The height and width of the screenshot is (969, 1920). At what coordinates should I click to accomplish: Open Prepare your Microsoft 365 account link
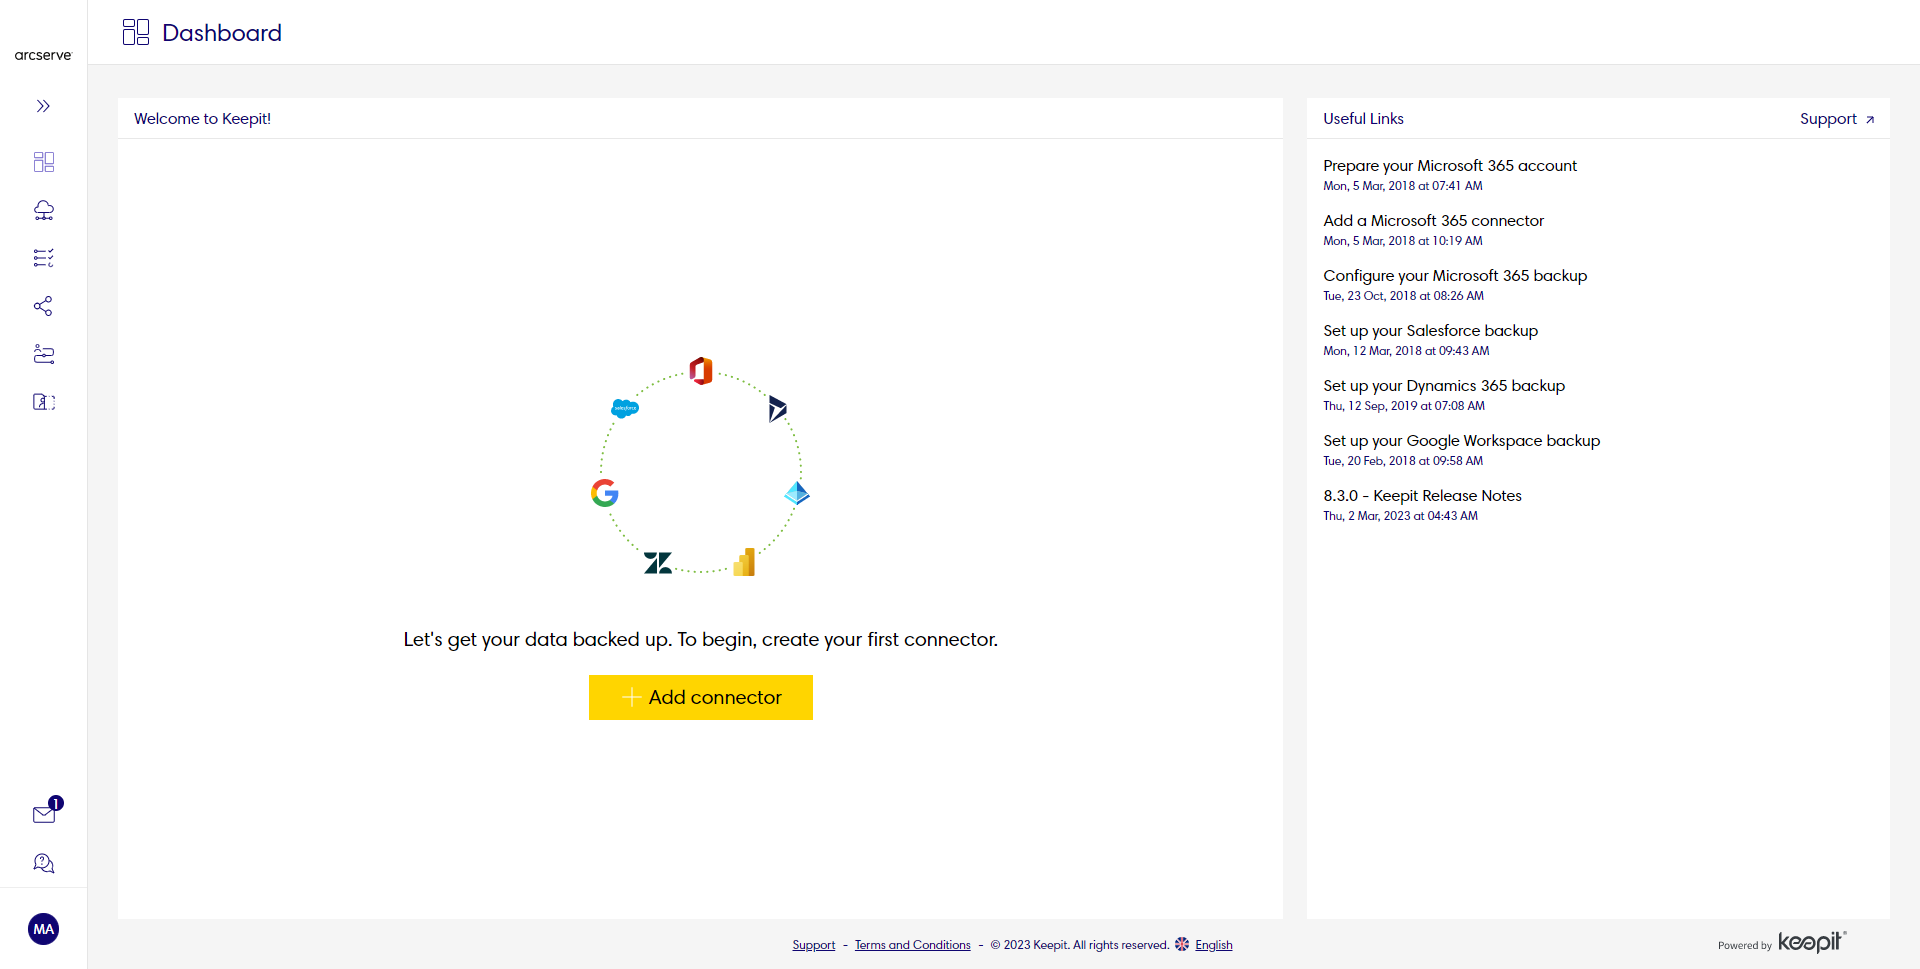pos(1449,166)
